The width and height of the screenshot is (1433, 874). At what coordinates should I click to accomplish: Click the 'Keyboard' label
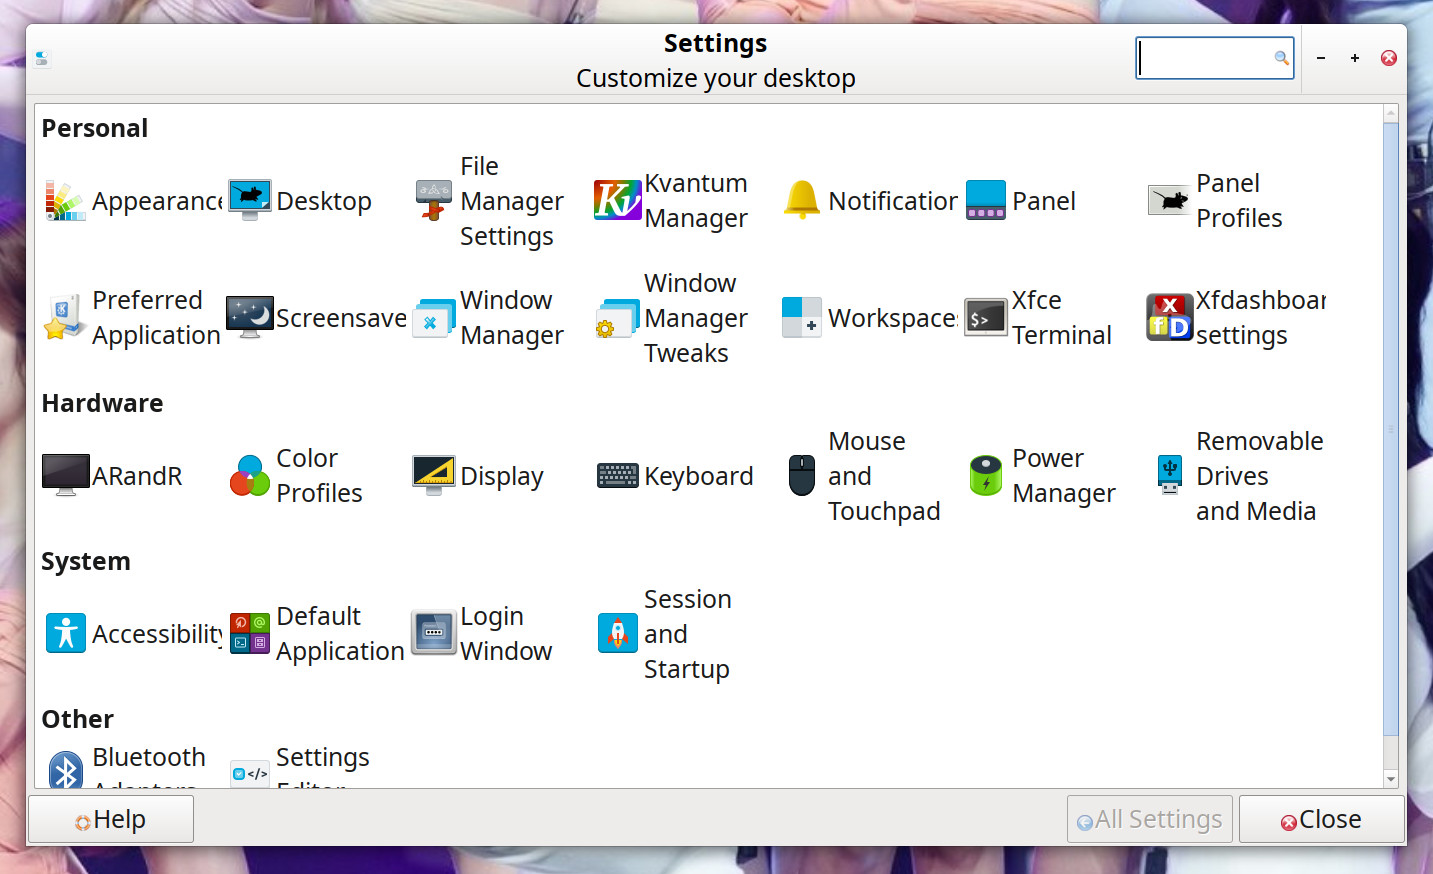tap(699, 476)
